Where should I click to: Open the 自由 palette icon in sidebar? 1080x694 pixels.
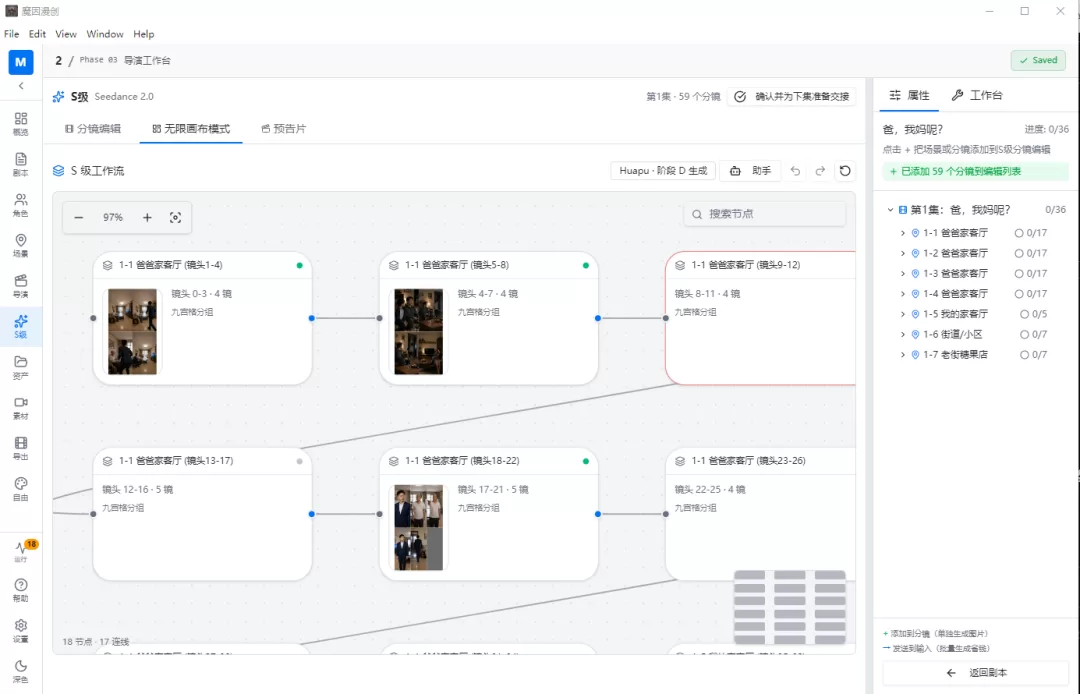pos(21,489)
